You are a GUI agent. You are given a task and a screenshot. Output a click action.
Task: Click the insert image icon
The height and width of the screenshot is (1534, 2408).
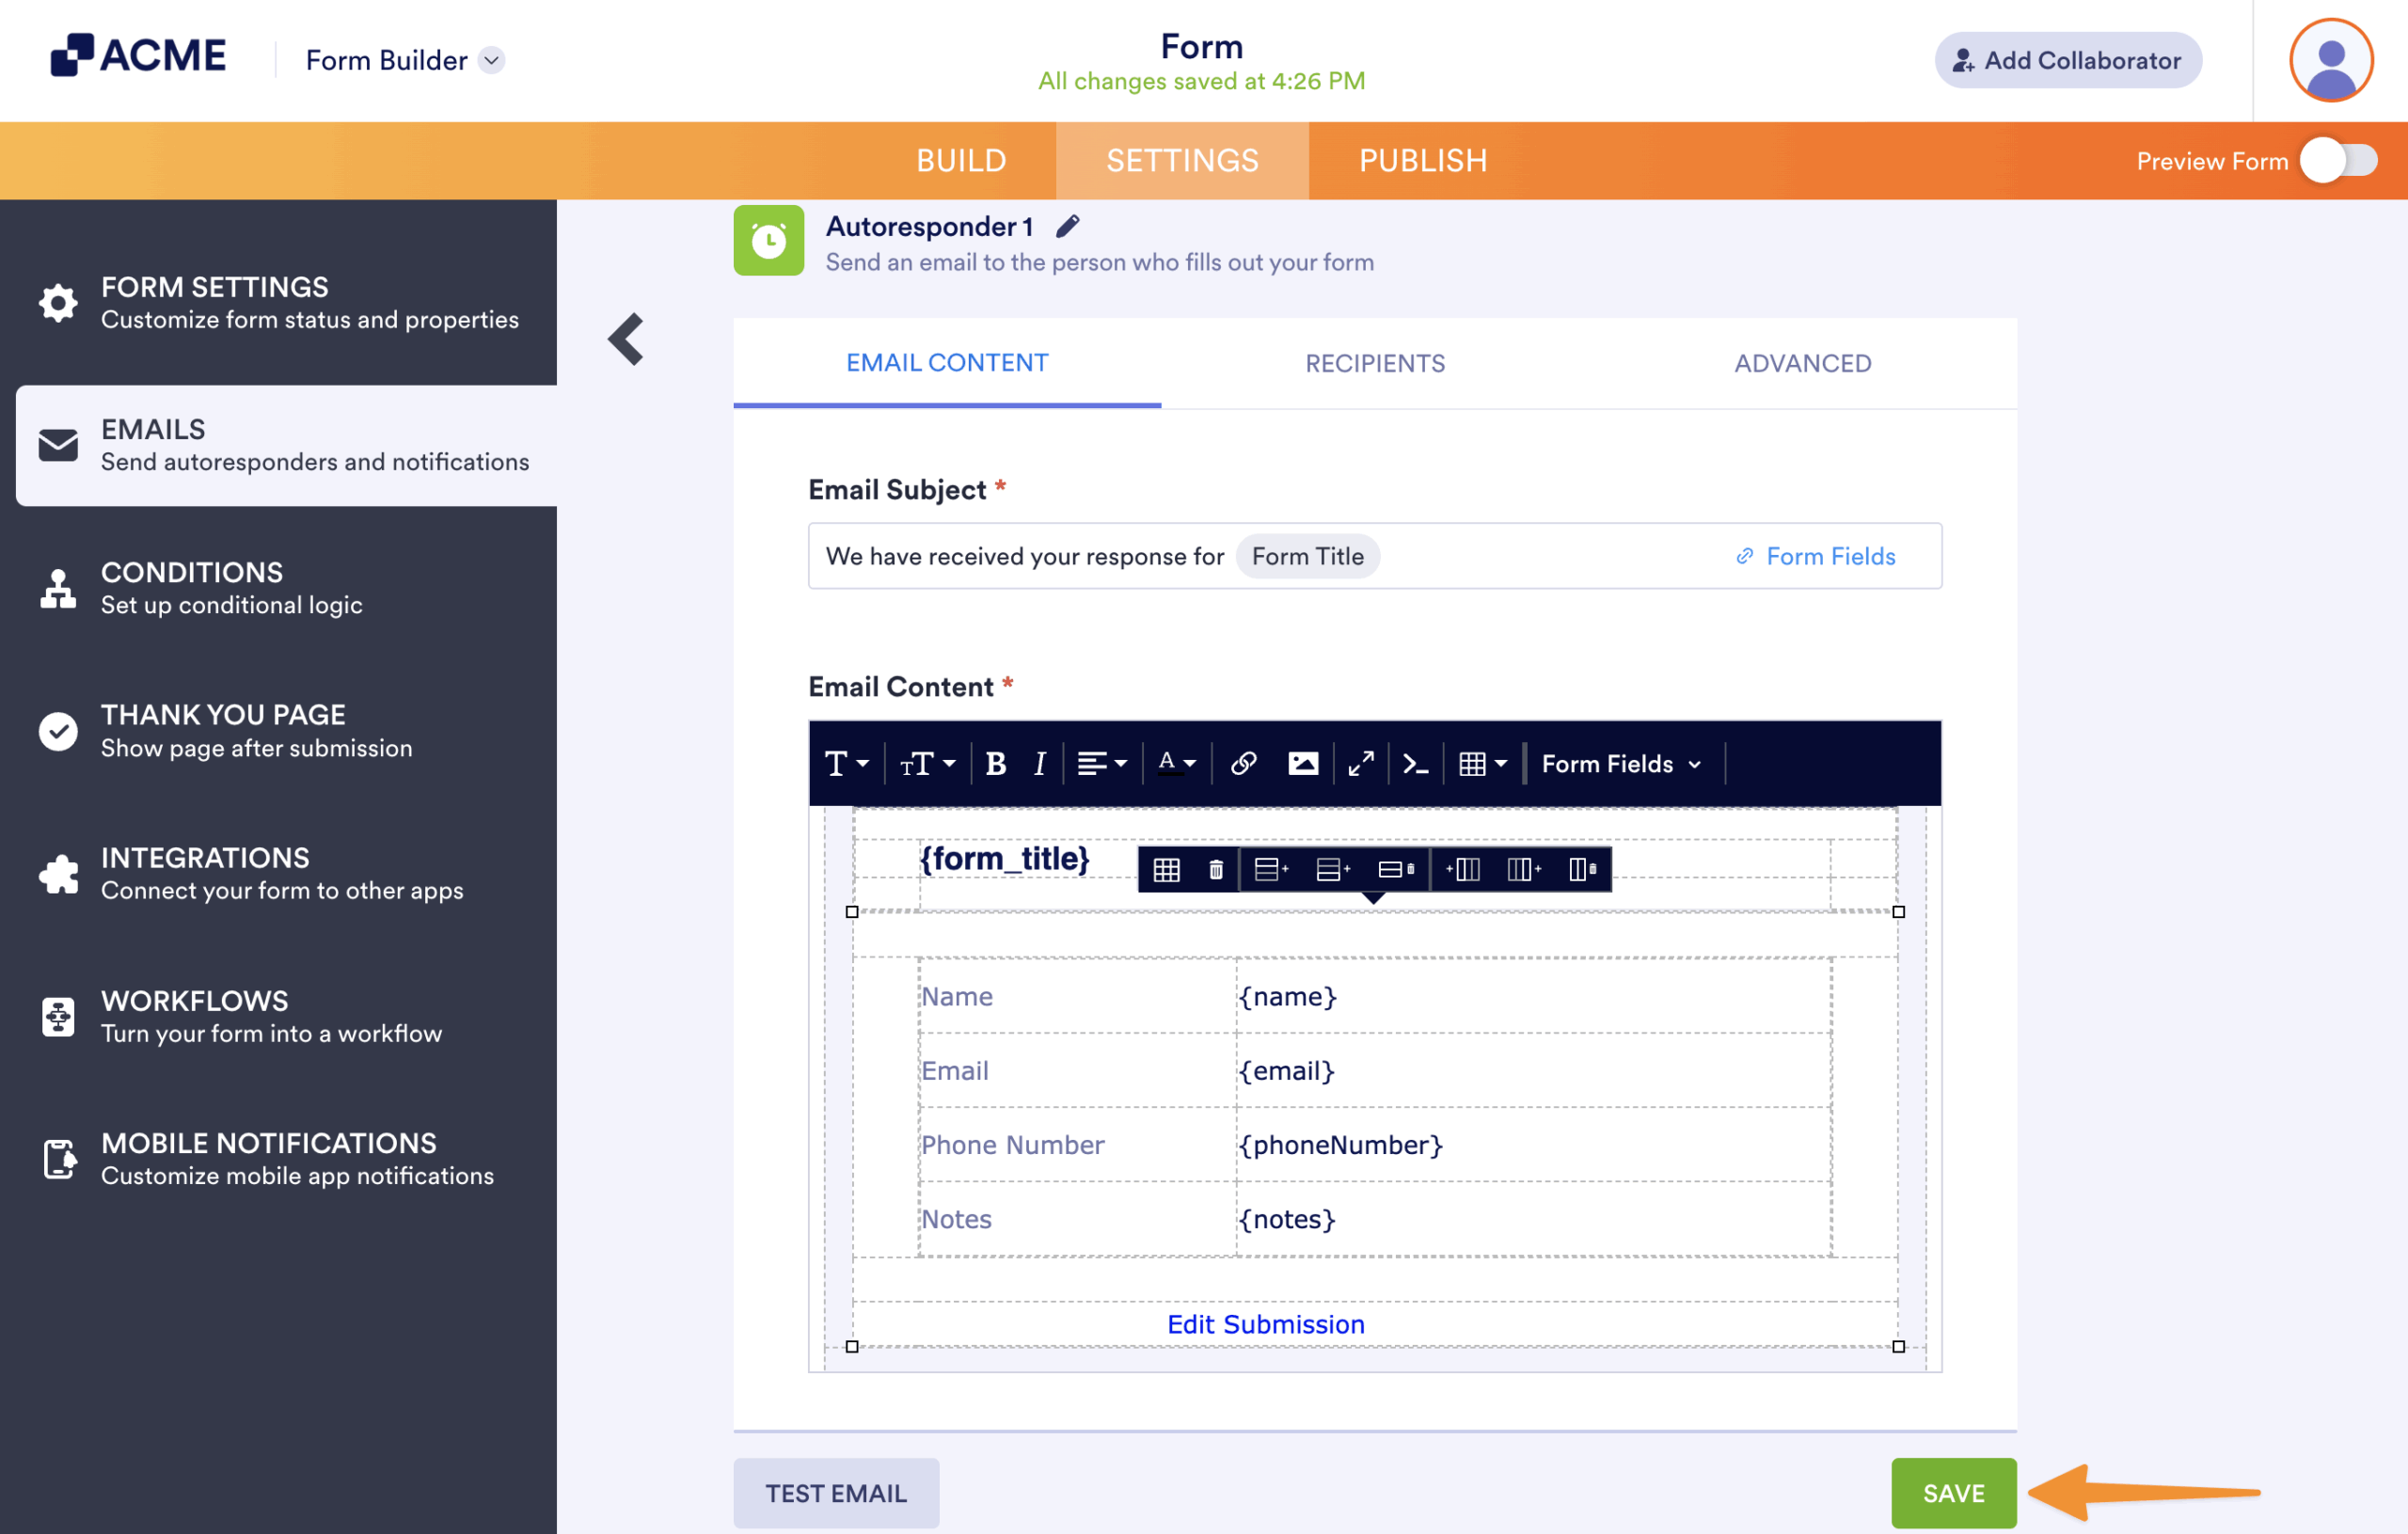point(1302,764)
